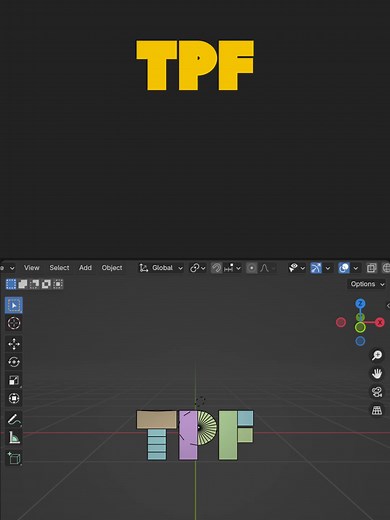Toggle X-ray mode
This screenshot has height=520, width=390.
(x=371, y=268)
